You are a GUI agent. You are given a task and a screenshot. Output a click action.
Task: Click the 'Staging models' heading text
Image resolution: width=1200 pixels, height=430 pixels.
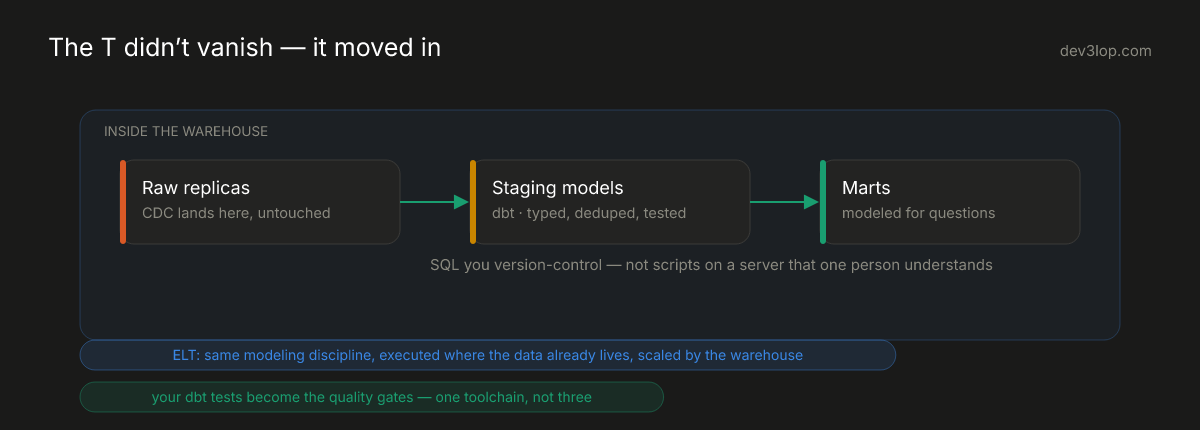[x=557, y=188]
